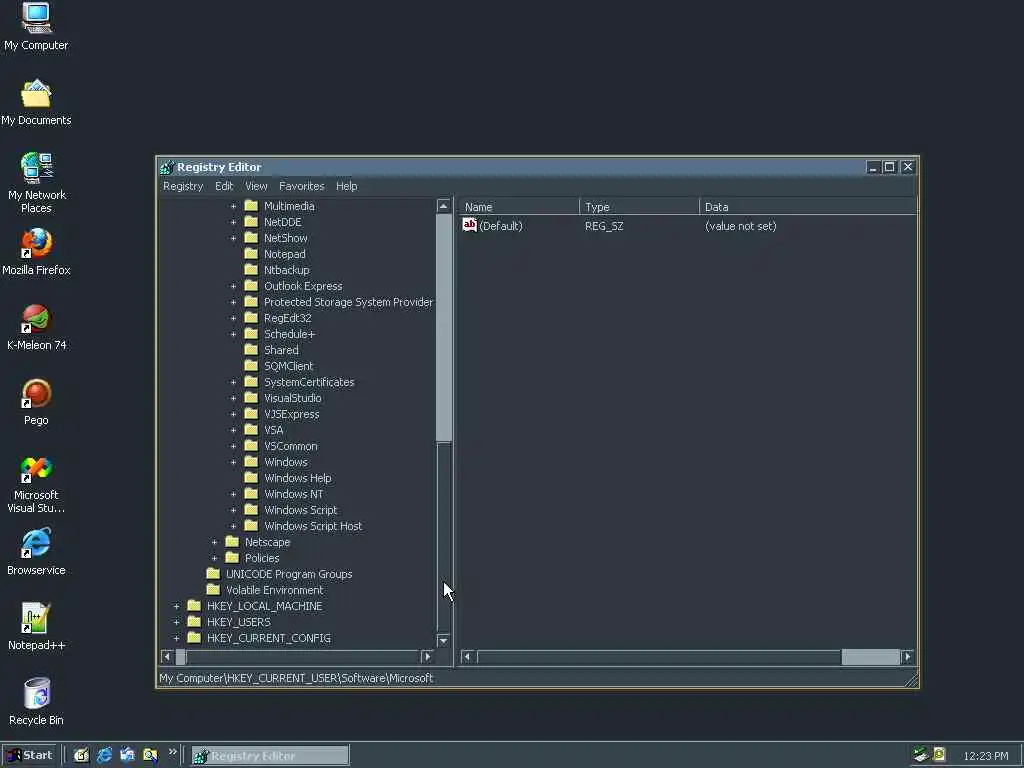The height and width of the screenshot is (768, 1024).
Task: Click the fourth quick launch search icon
Action: pos(150,756)
